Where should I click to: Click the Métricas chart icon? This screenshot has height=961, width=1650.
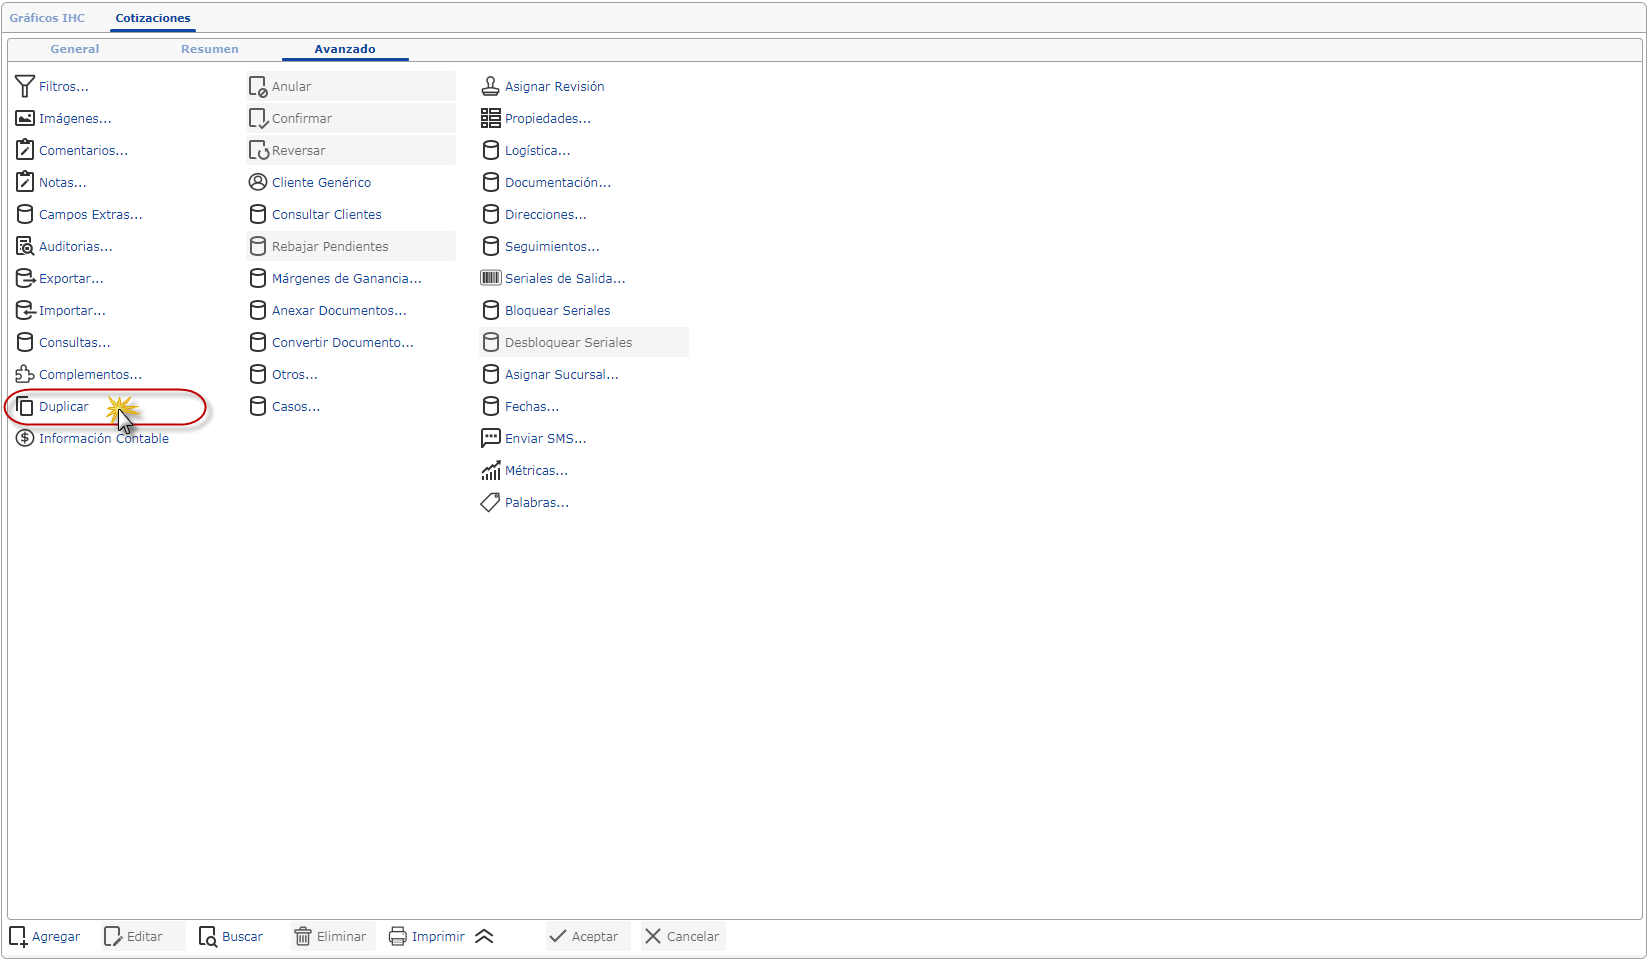490,471
